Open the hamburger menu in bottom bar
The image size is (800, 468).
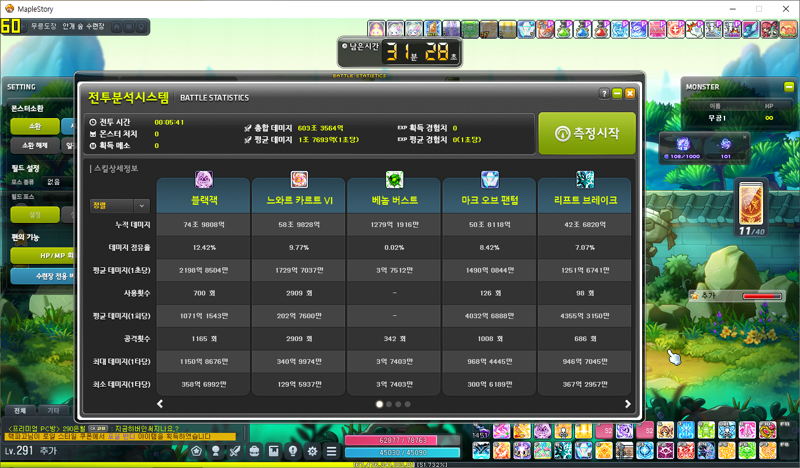(x=332, y=451)
